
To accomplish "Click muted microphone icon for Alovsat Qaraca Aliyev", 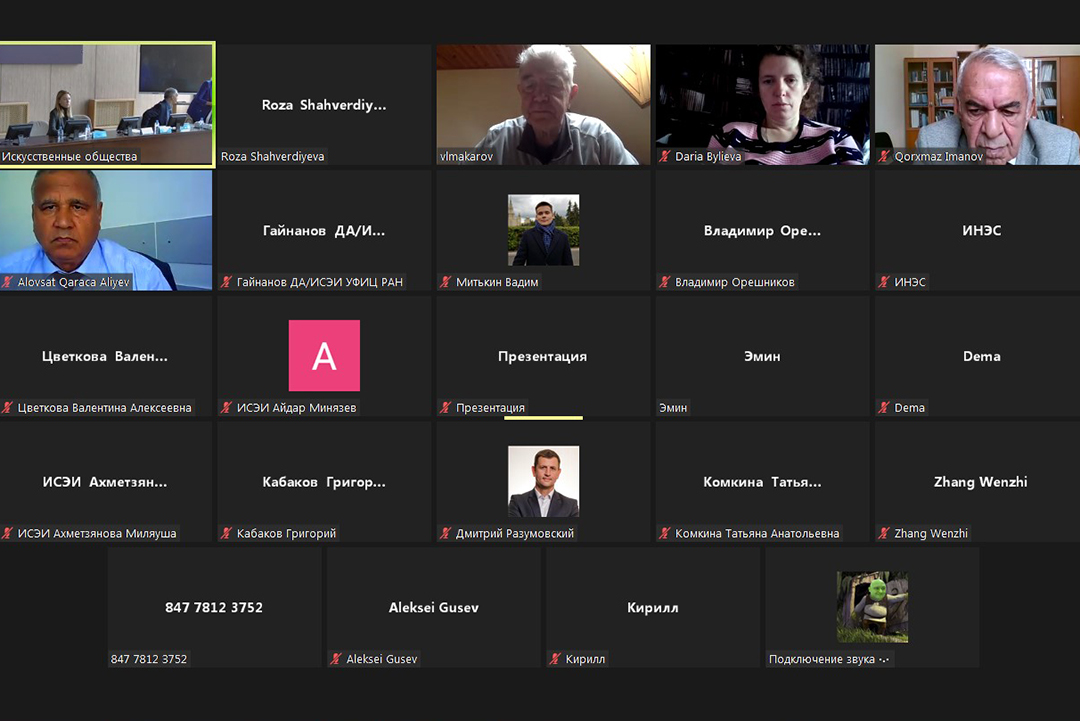I will click(x=8, y=283).
